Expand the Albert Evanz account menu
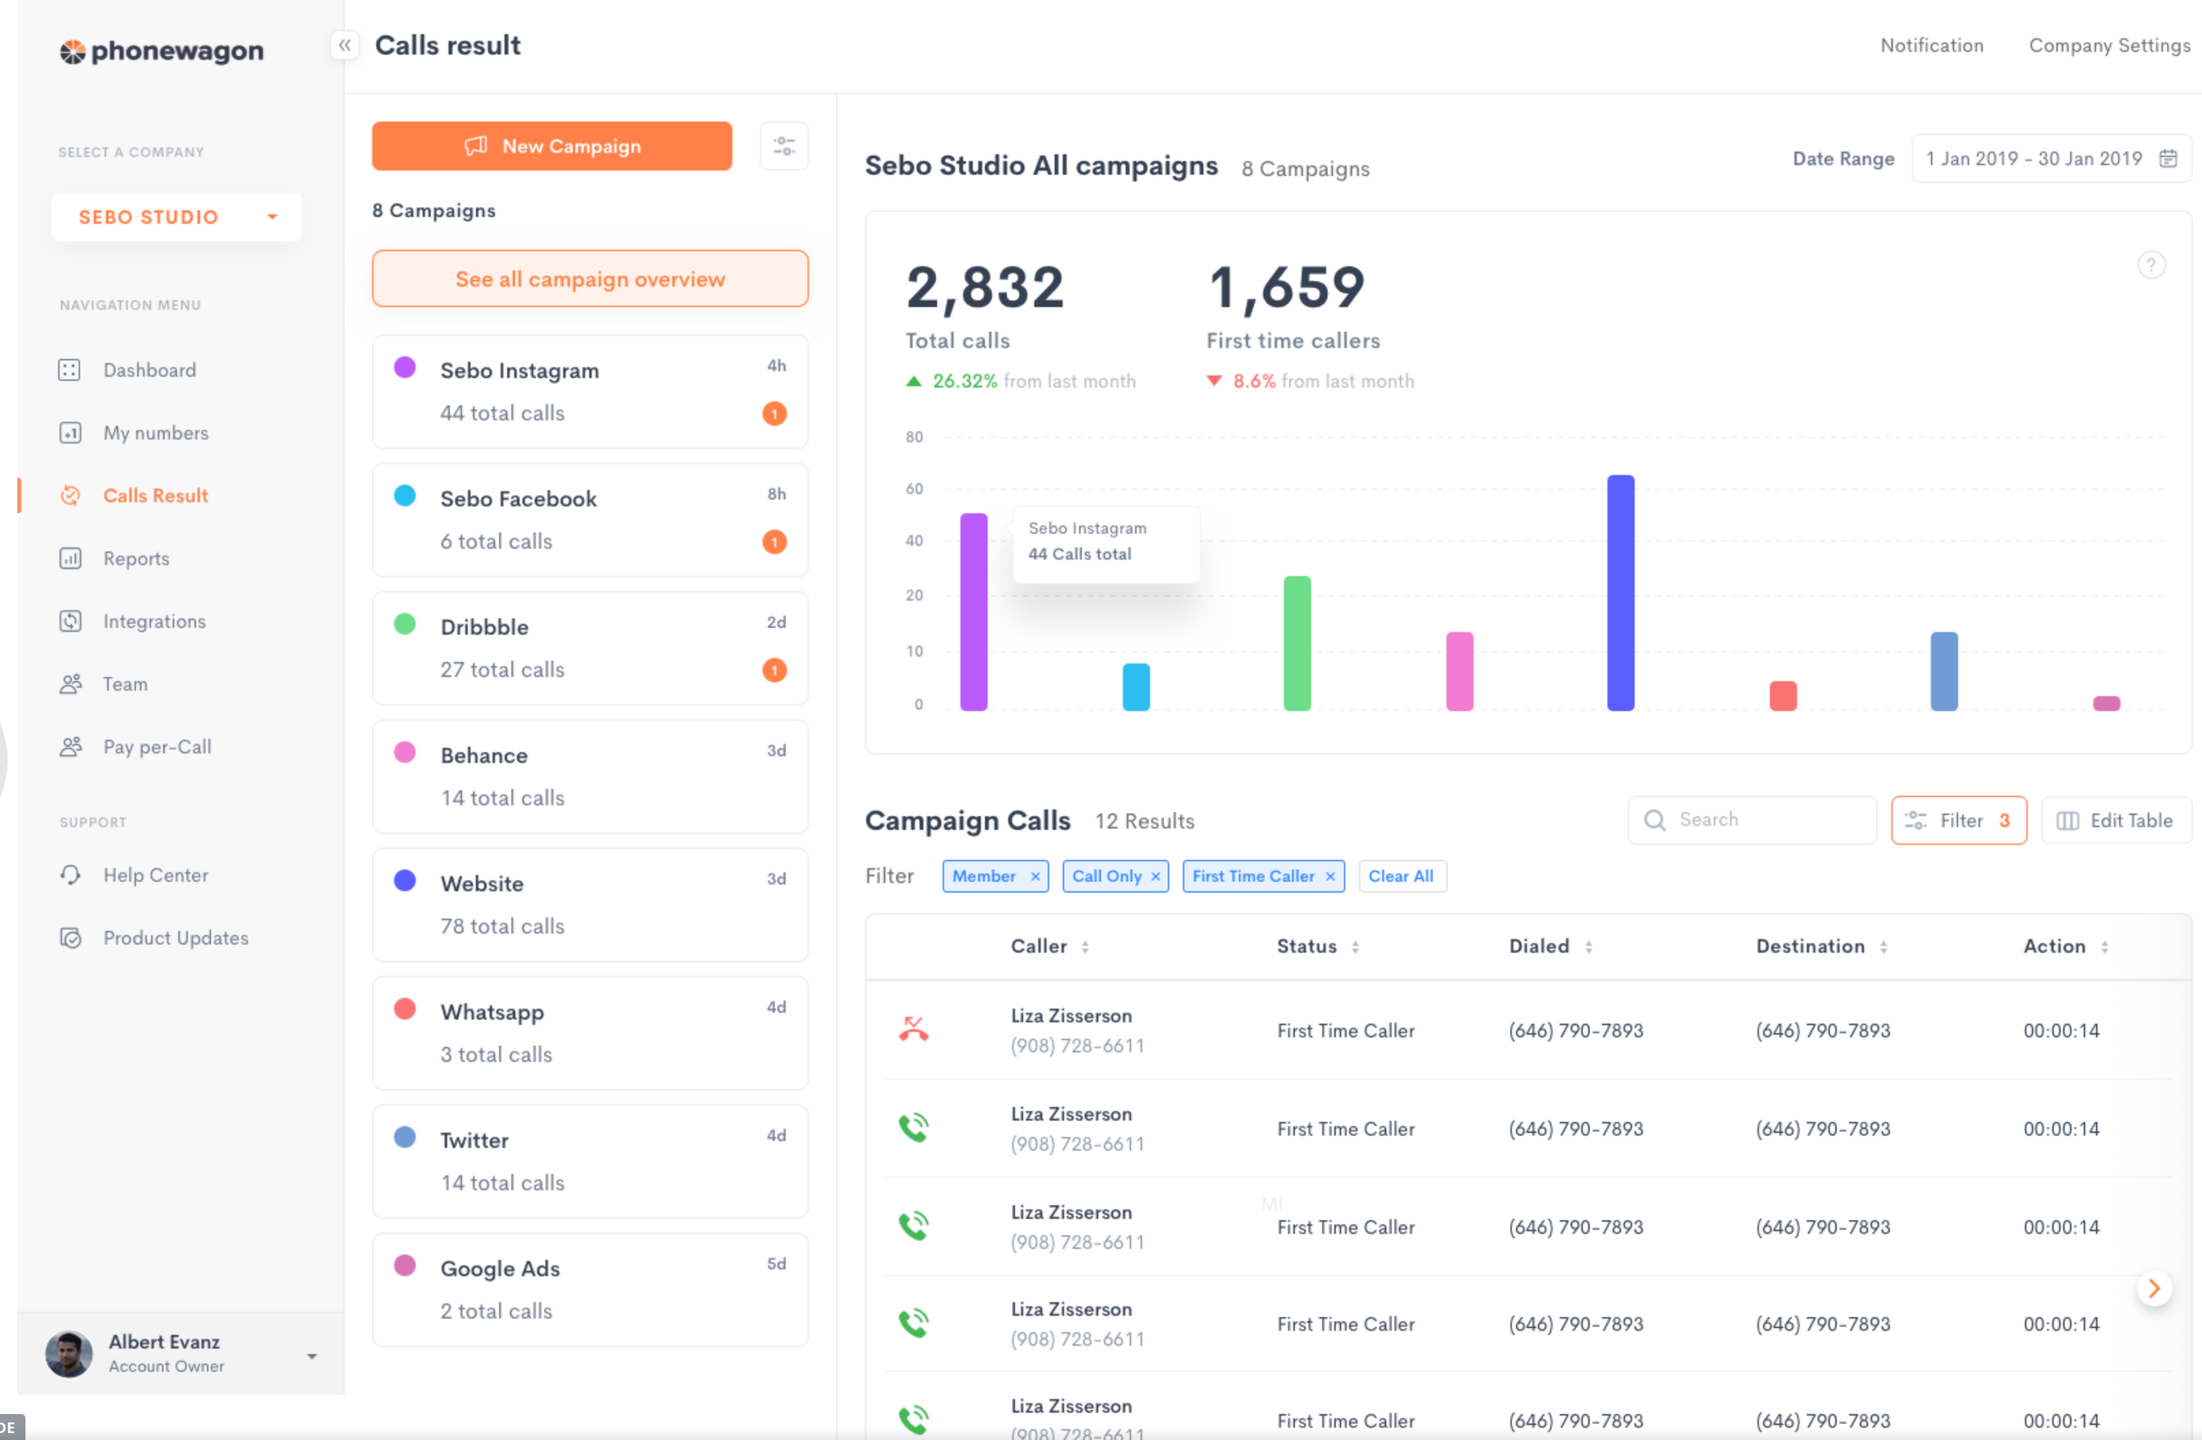Image resolution: width=2202 pixels, height=1440 pixels. coord(312,1356)
